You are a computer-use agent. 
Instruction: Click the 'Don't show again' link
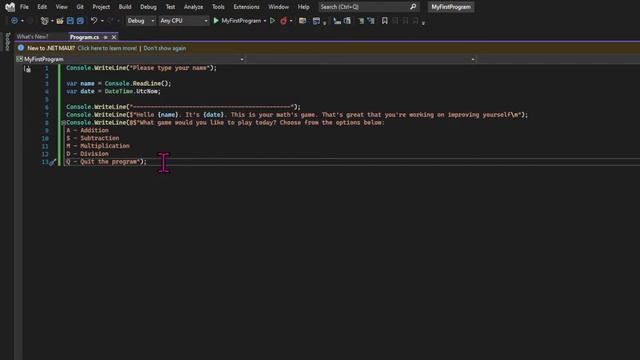tap(165, 48)
